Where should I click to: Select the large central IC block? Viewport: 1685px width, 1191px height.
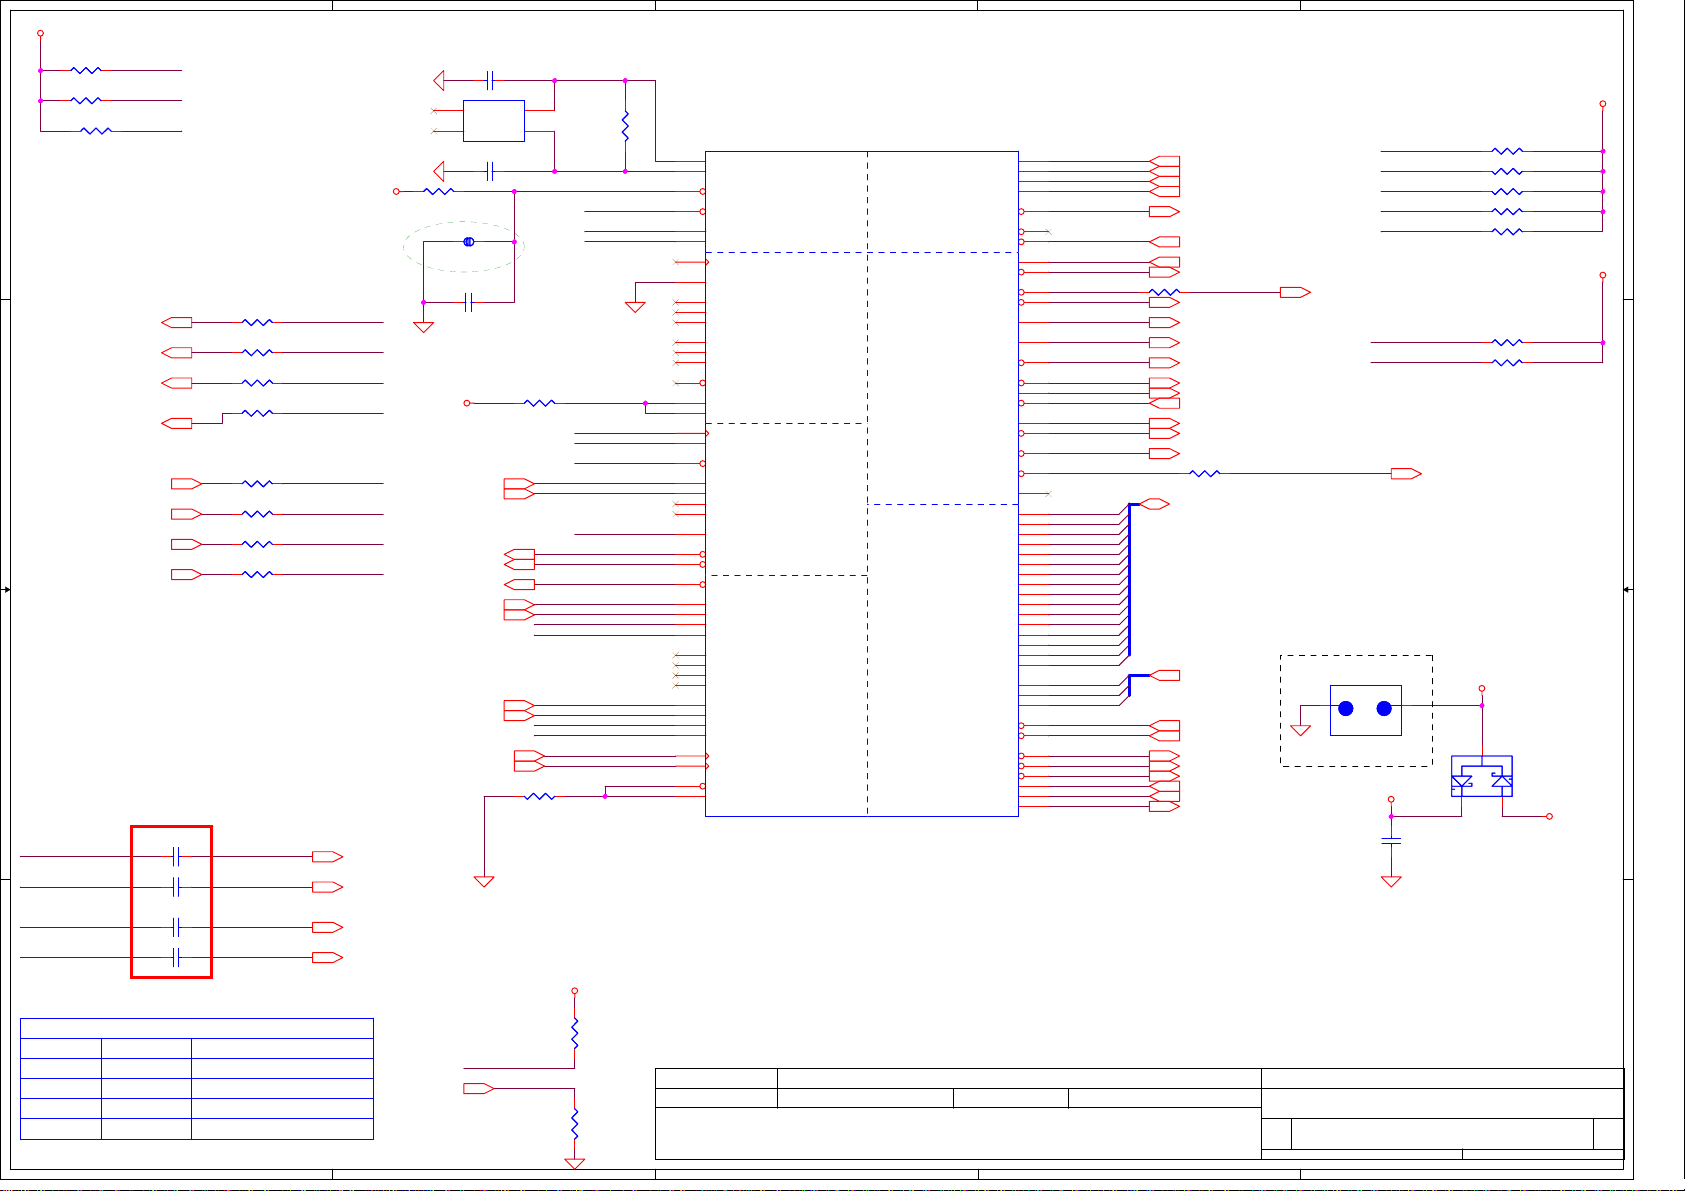pos(862,484)
